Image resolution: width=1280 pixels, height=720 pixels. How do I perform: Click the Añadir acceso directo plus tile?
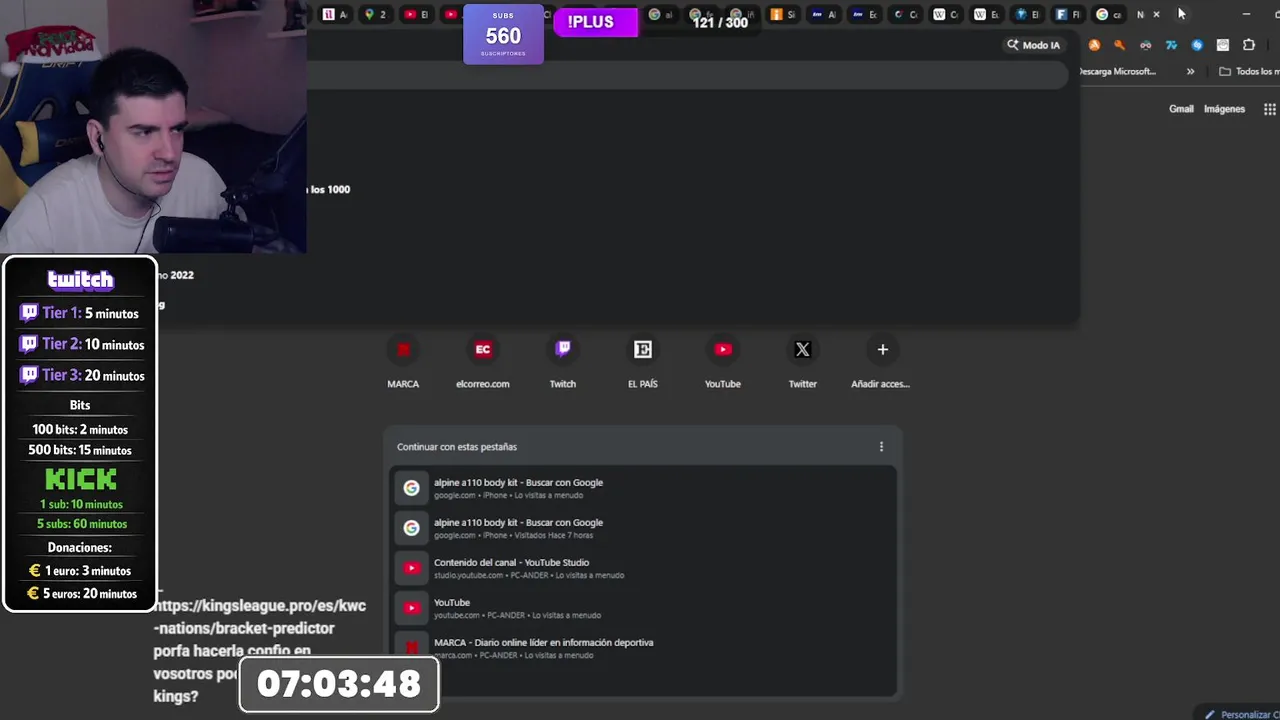882,362
